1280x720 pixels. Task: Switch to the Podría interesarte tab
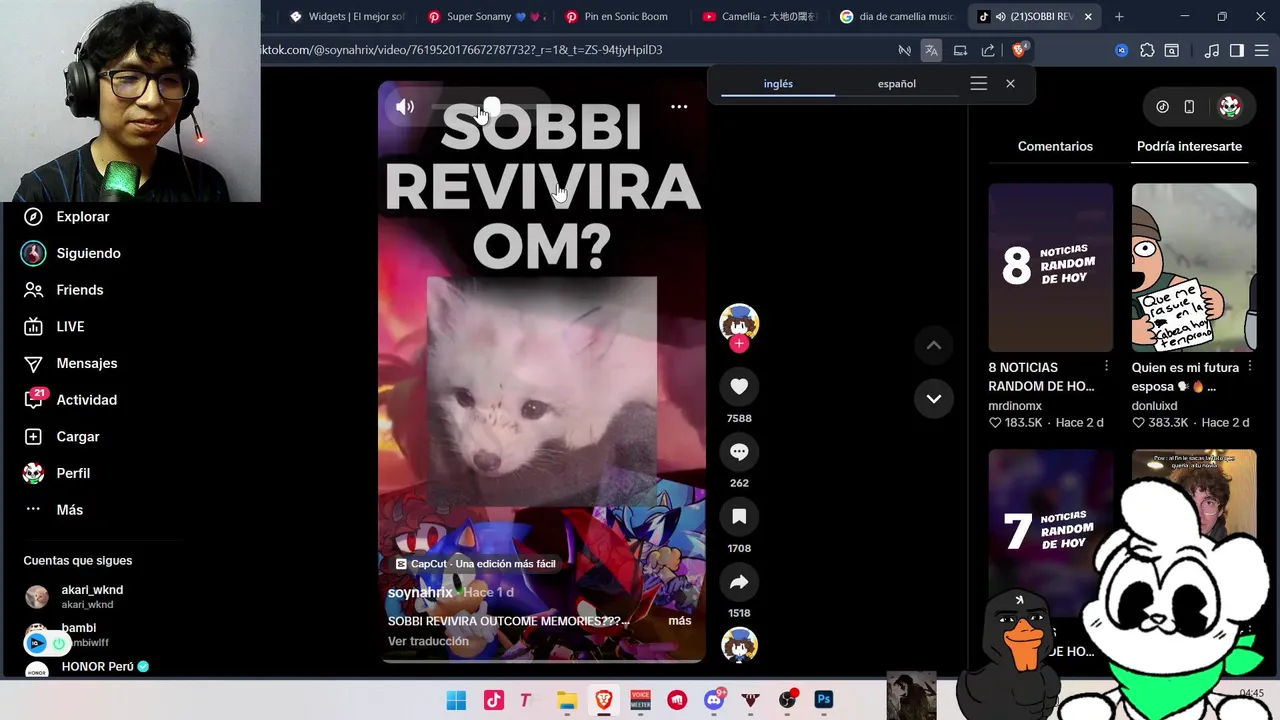point(1189,146)
